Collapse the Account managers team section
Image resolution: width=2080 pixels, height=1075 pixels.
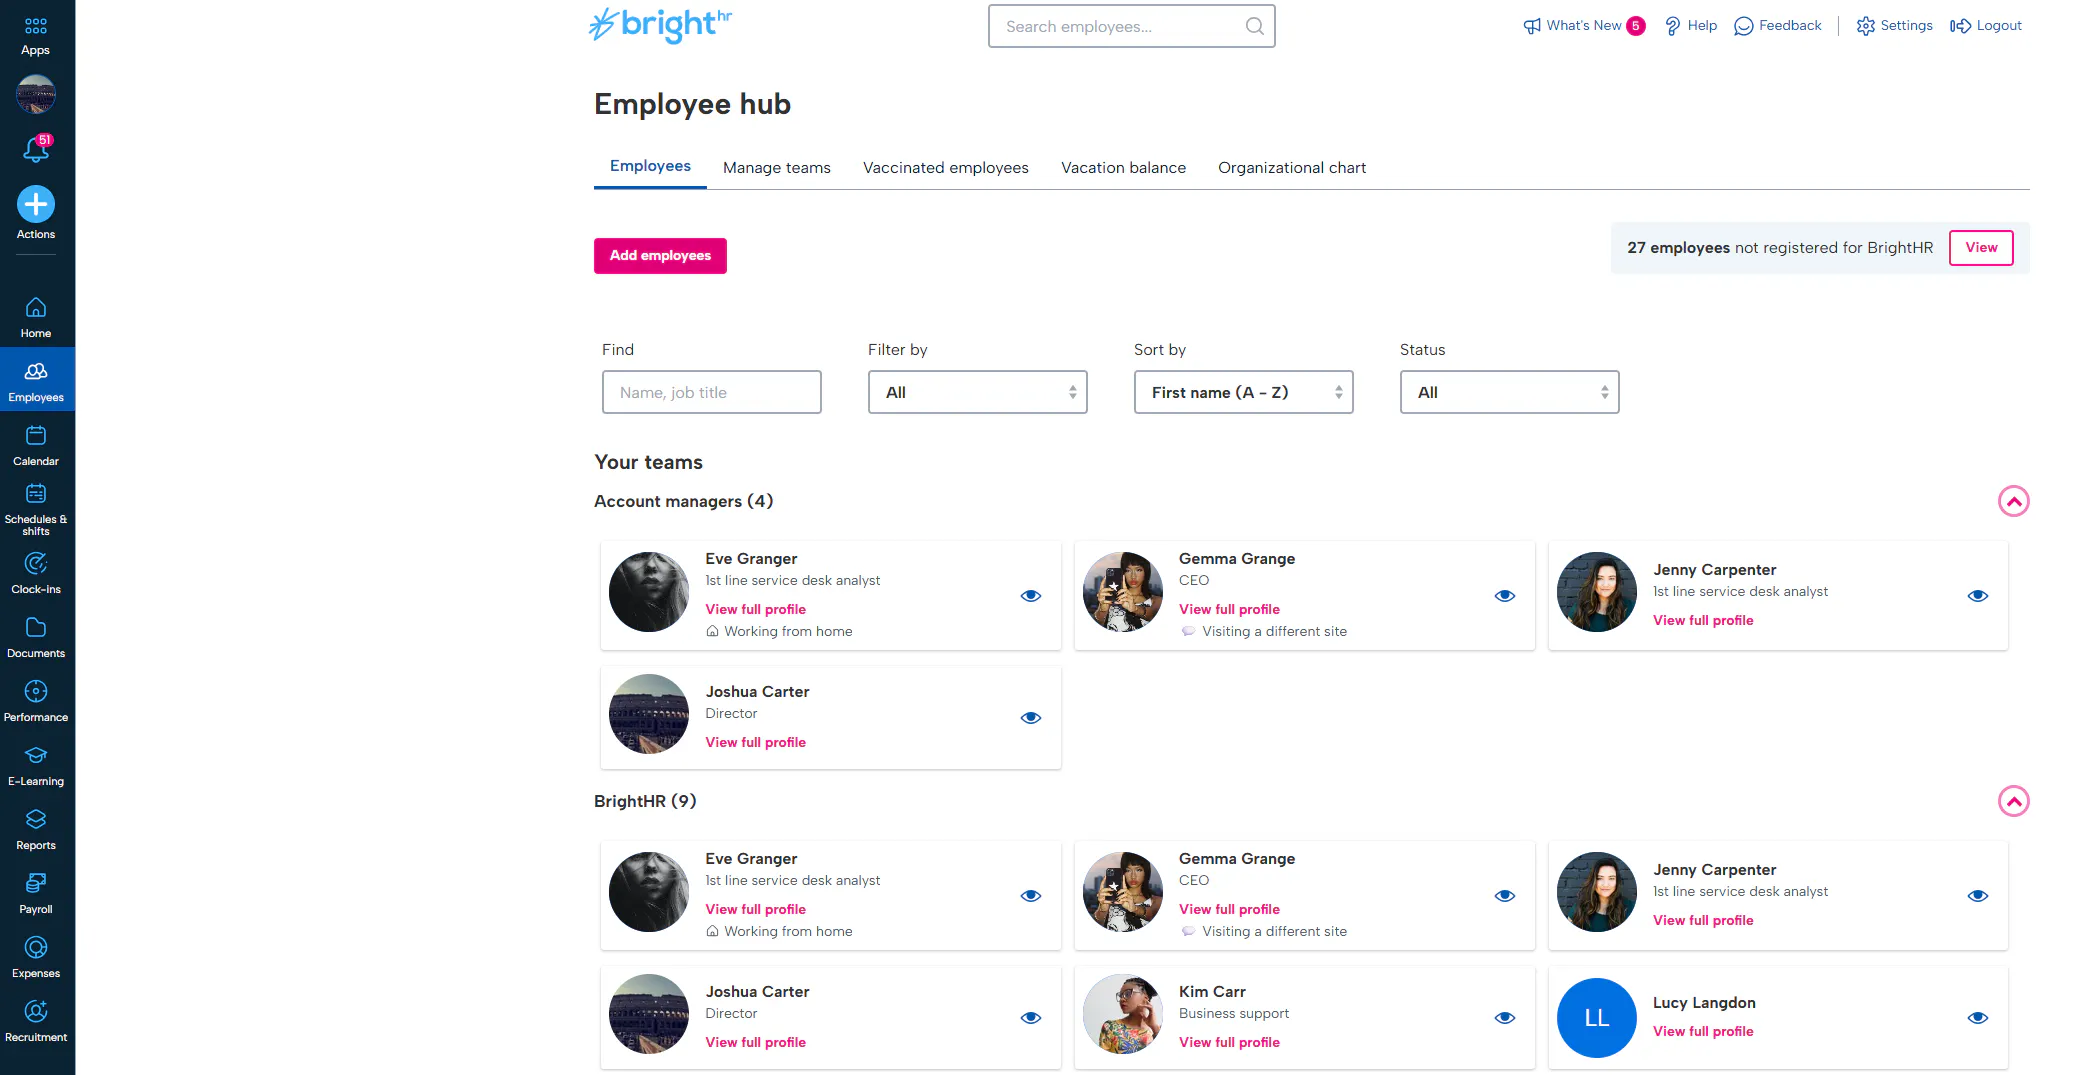(x=2014, y=501)
